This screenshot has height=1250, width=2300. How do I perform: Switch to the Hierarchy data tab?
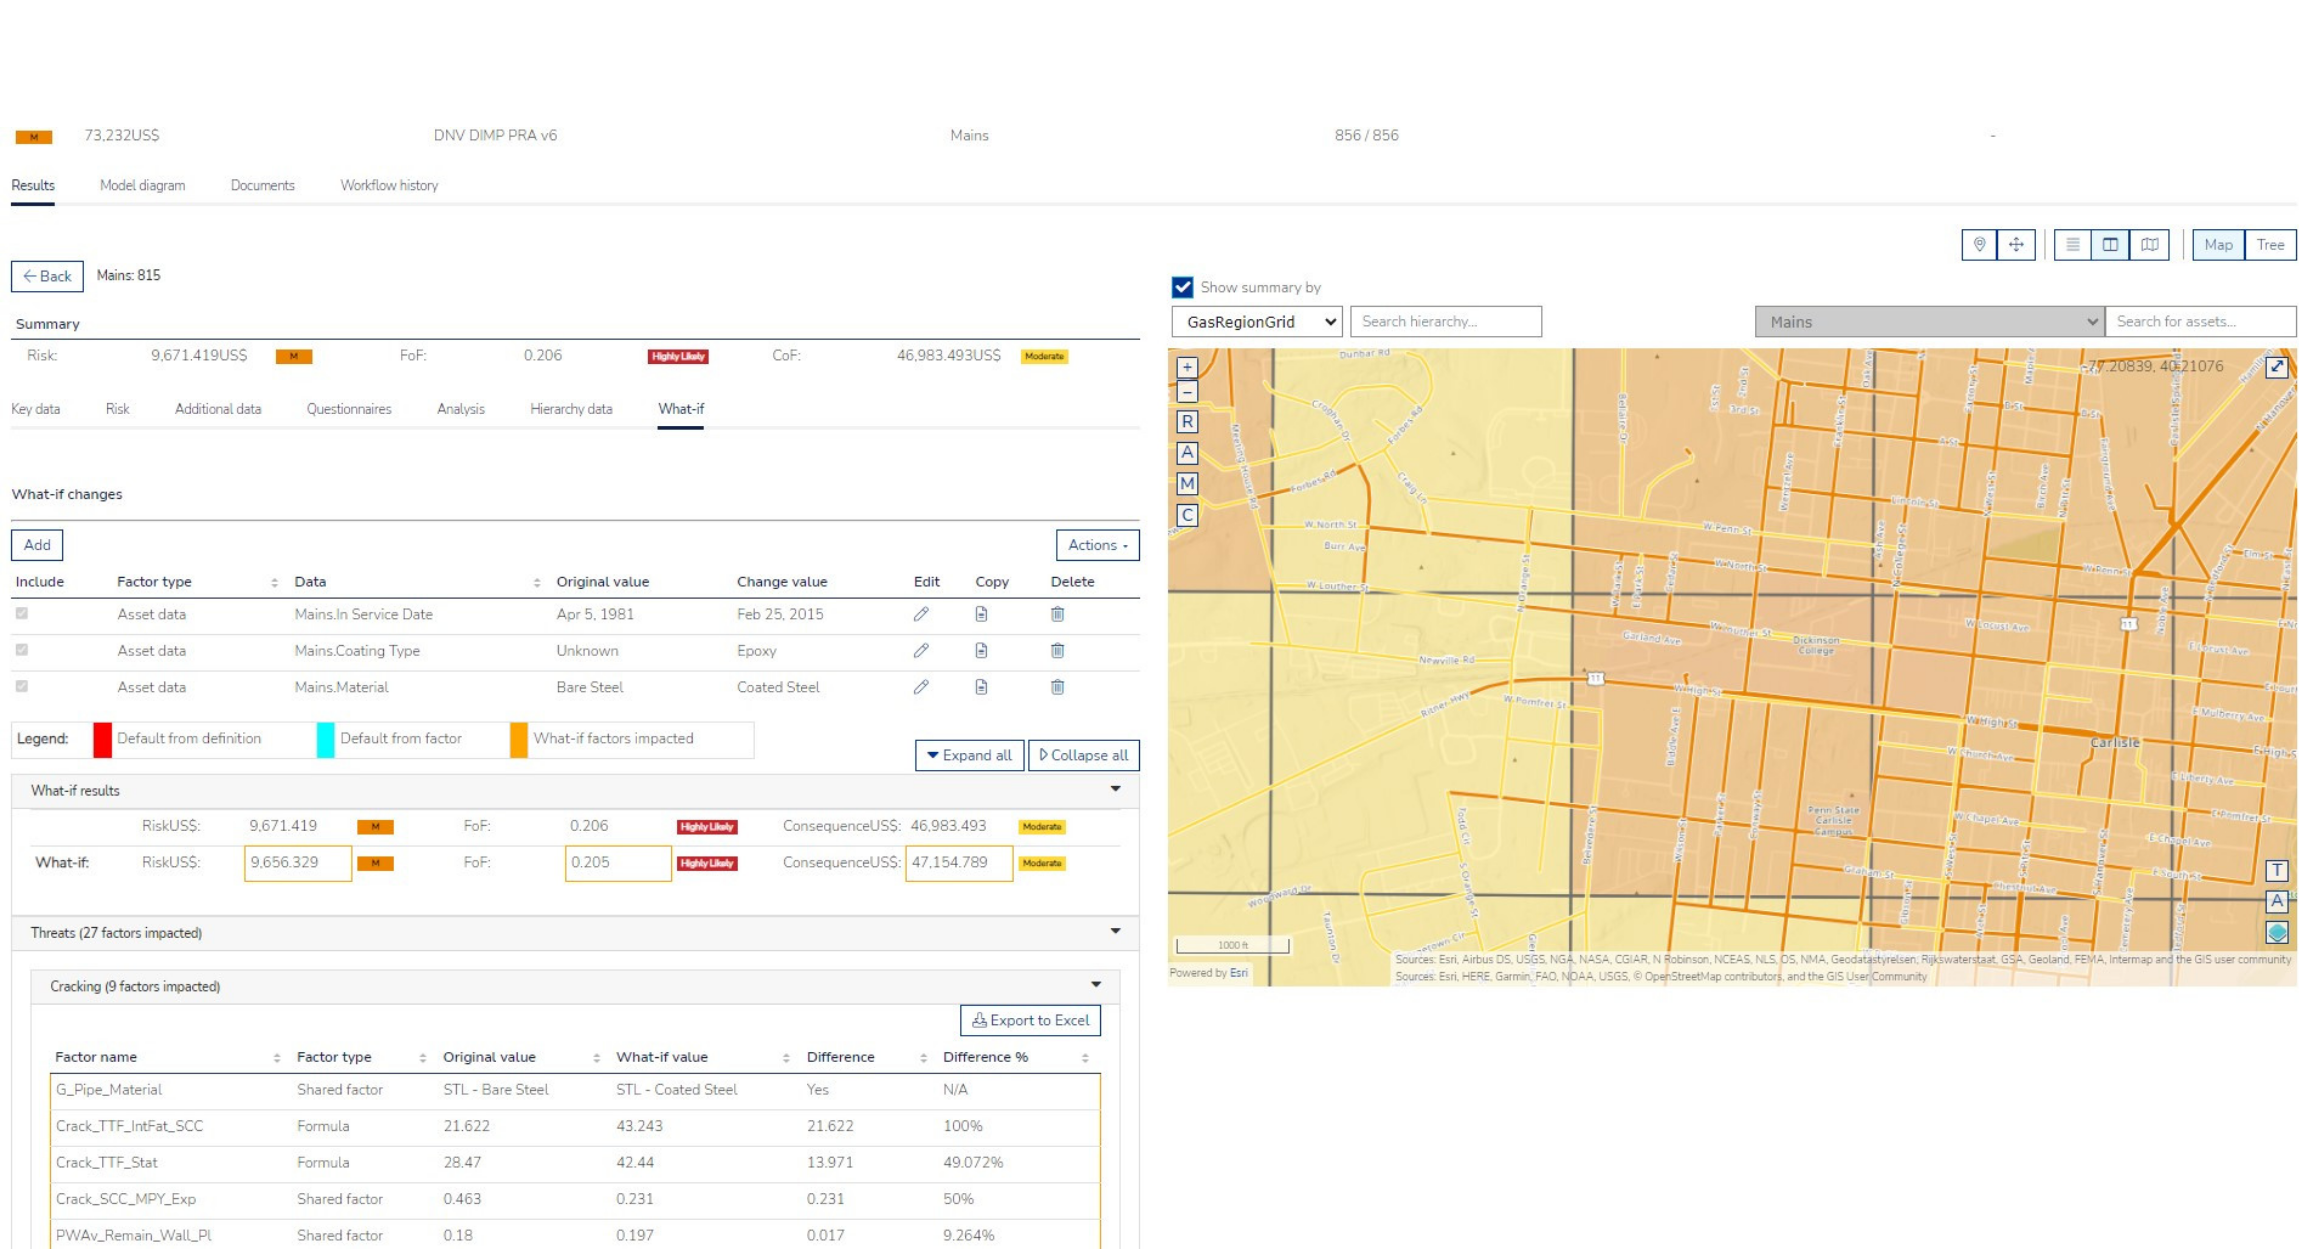pos(570,409)
